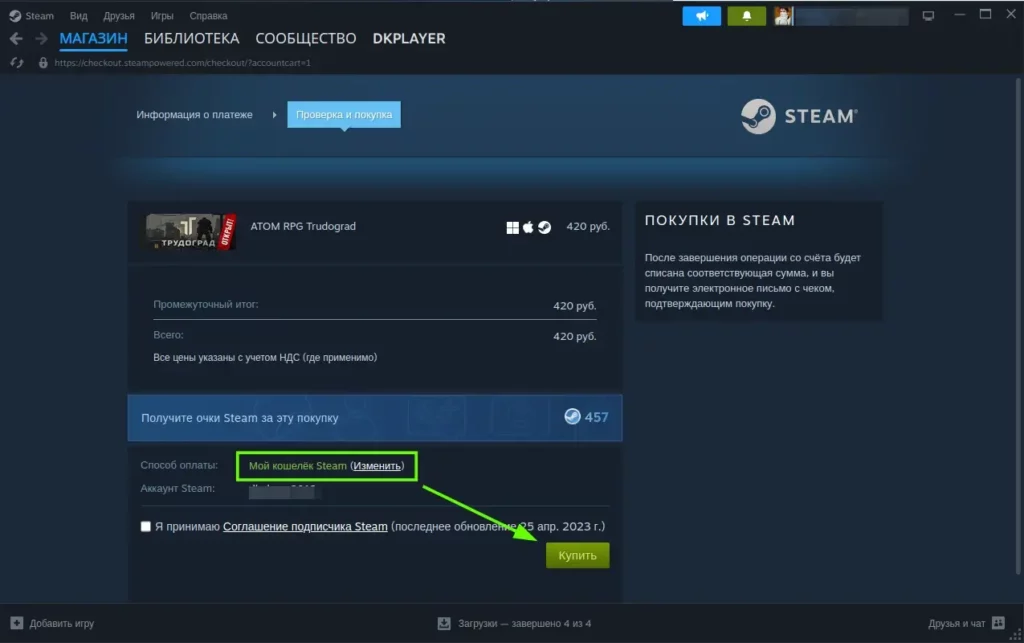Screen dimensions: 1024x643
Task: Click the Получите очки Steam banner text
Action: 240,418
